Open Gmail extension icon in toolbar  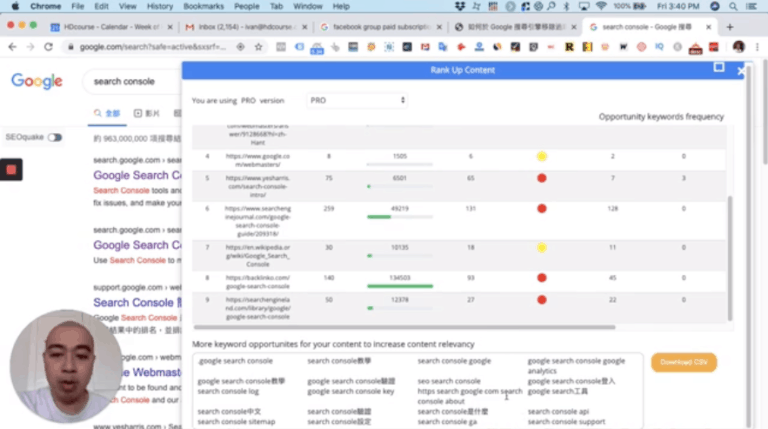point(425,47)
